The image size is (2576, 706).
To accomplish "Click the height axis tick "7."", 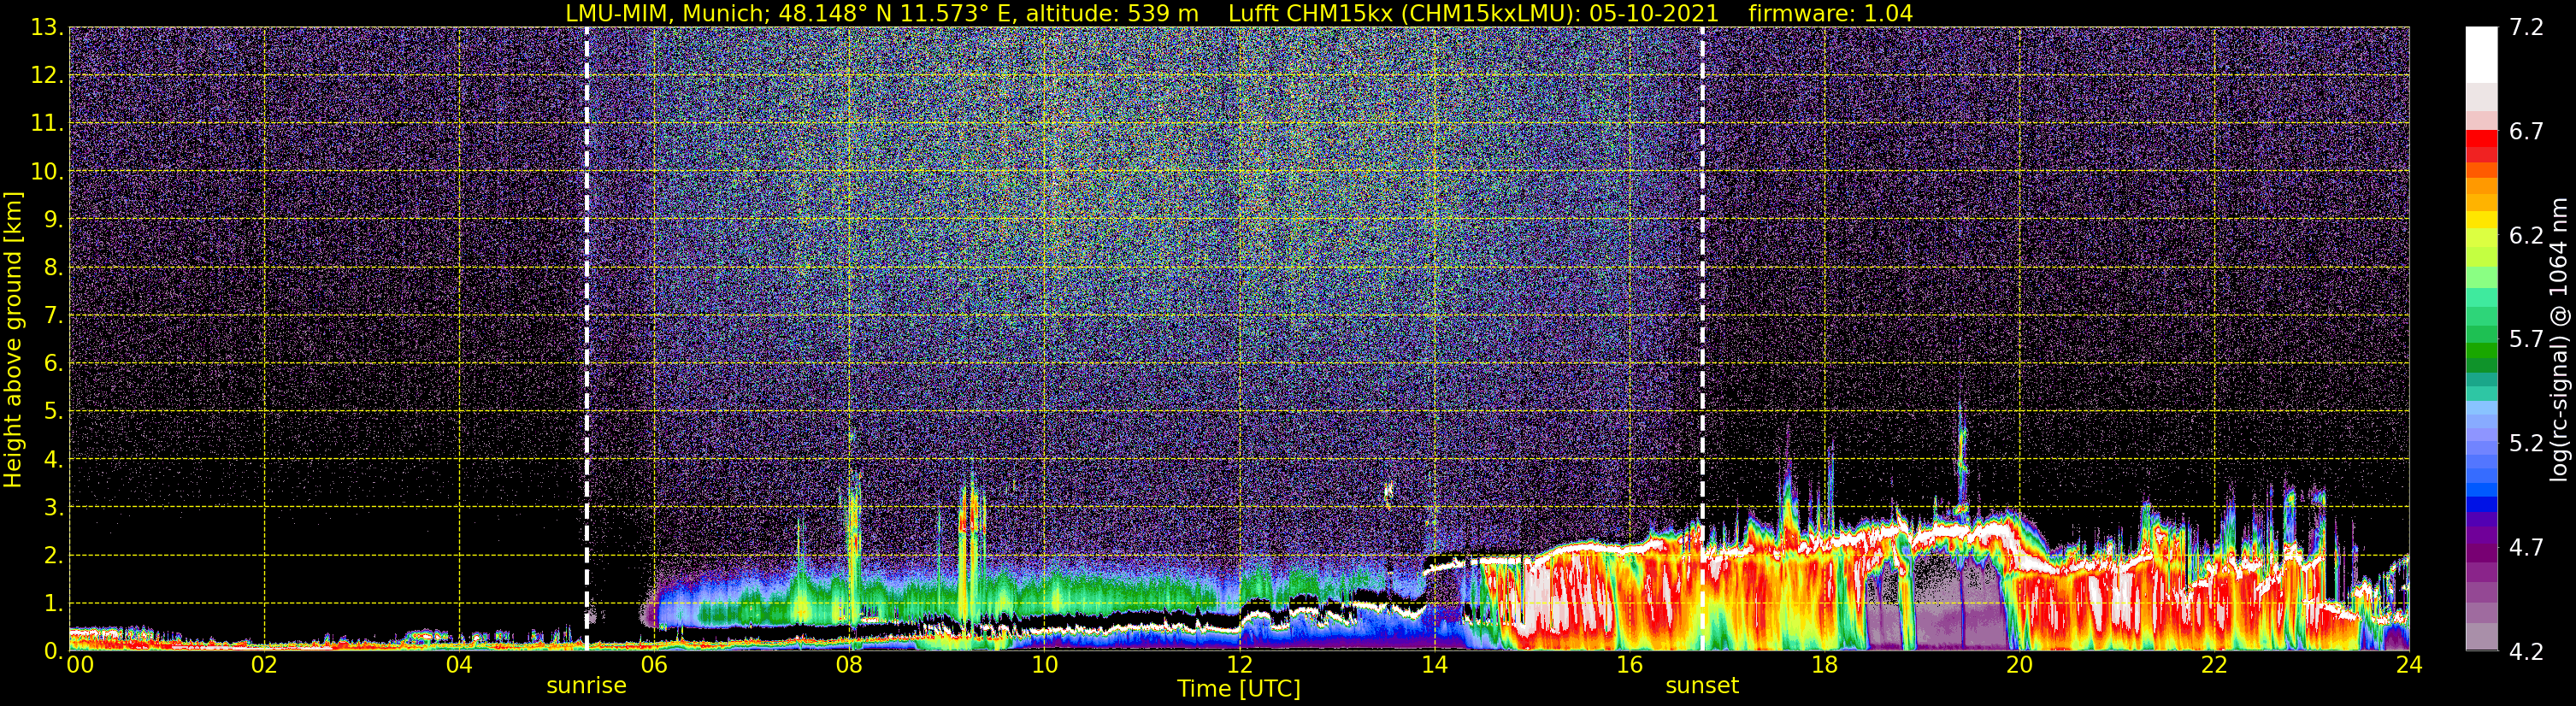I will coord(53,316).
